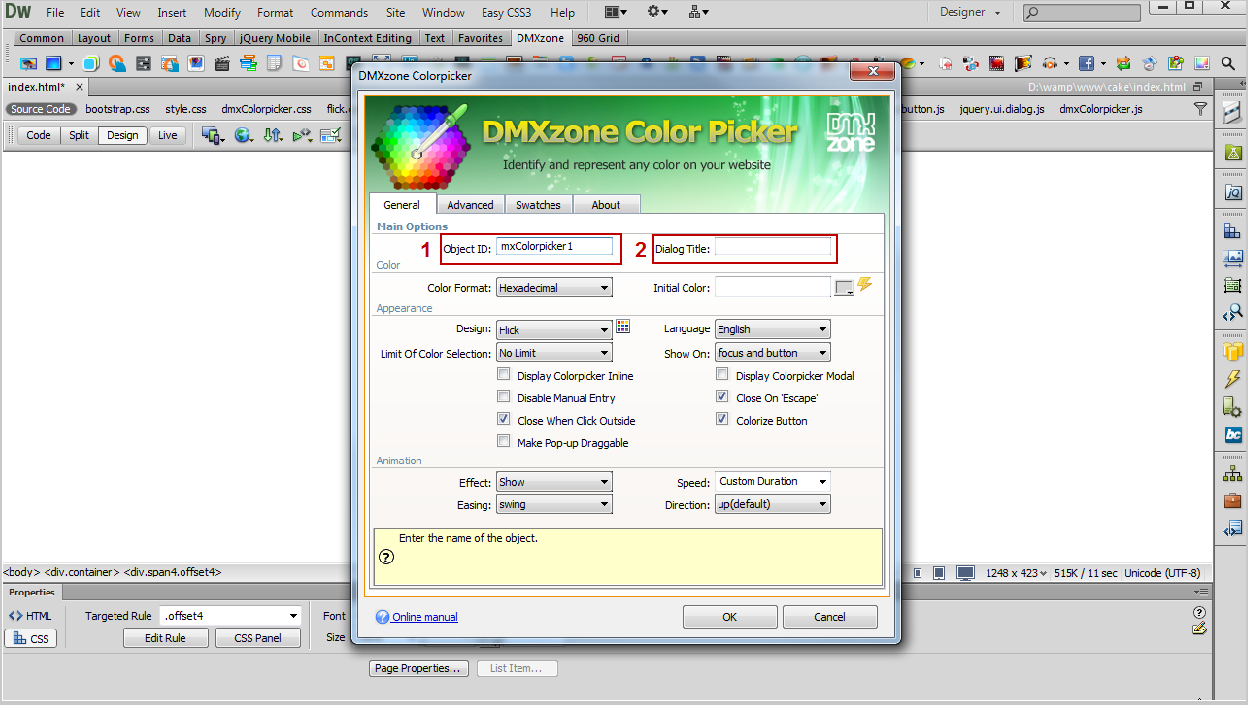This screenshot has height=705, width=1248.
Task: Click the clapperboard icon in the DMXzone toolbar
Action: click(222, 63)
